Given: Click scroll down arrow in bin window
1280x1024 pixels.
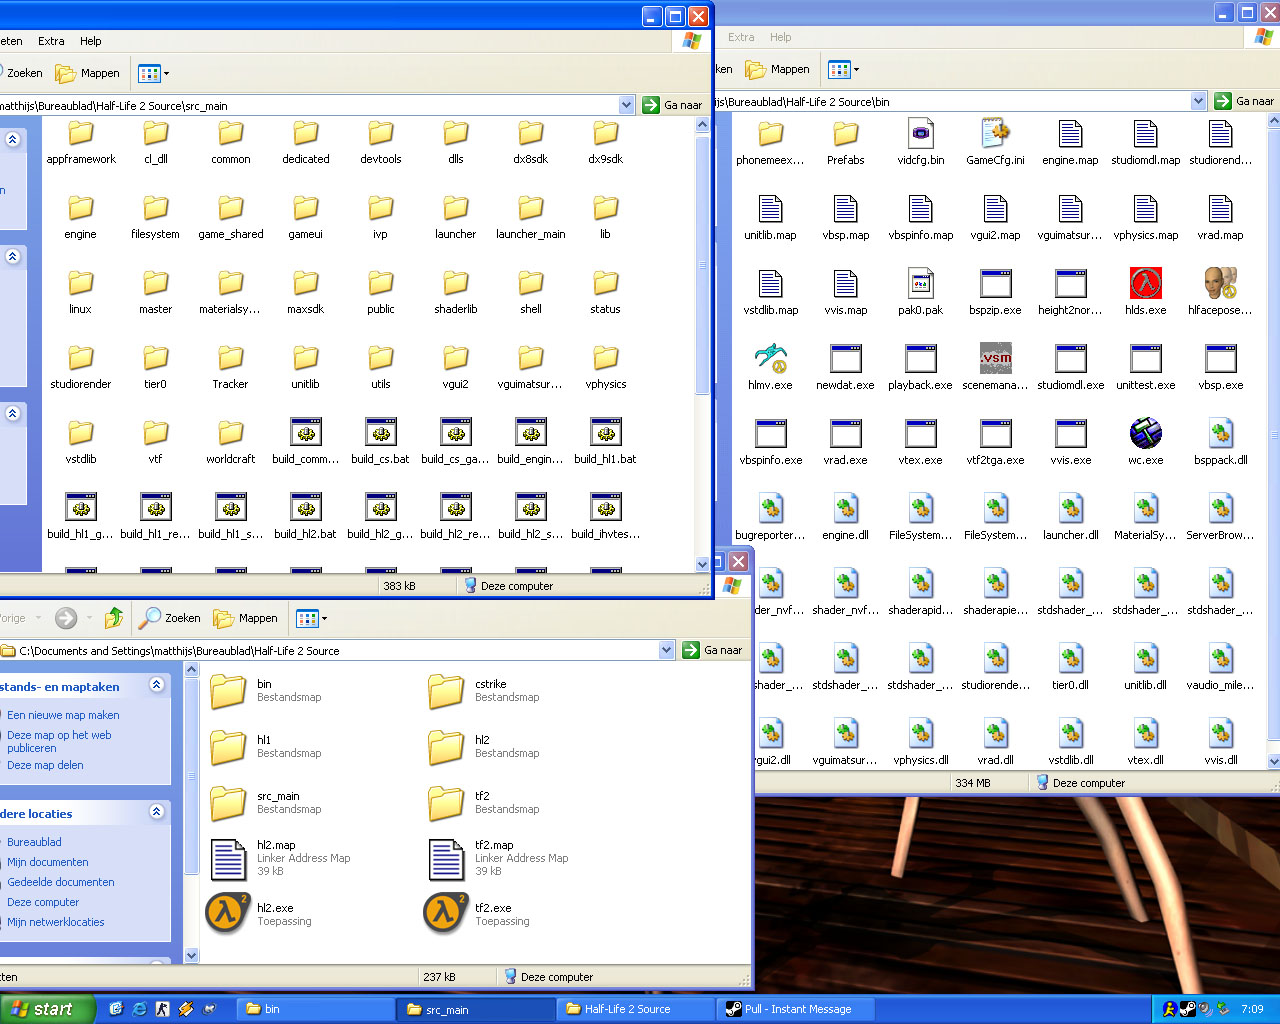Looking at the screenshot, I should pyautogui.click(x=1274, y=761).
